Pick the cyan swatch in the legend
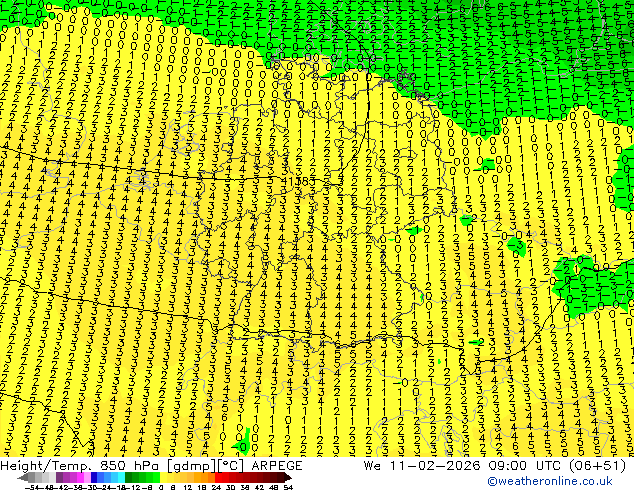Screen dimensions: 634x490 (121, 477)
